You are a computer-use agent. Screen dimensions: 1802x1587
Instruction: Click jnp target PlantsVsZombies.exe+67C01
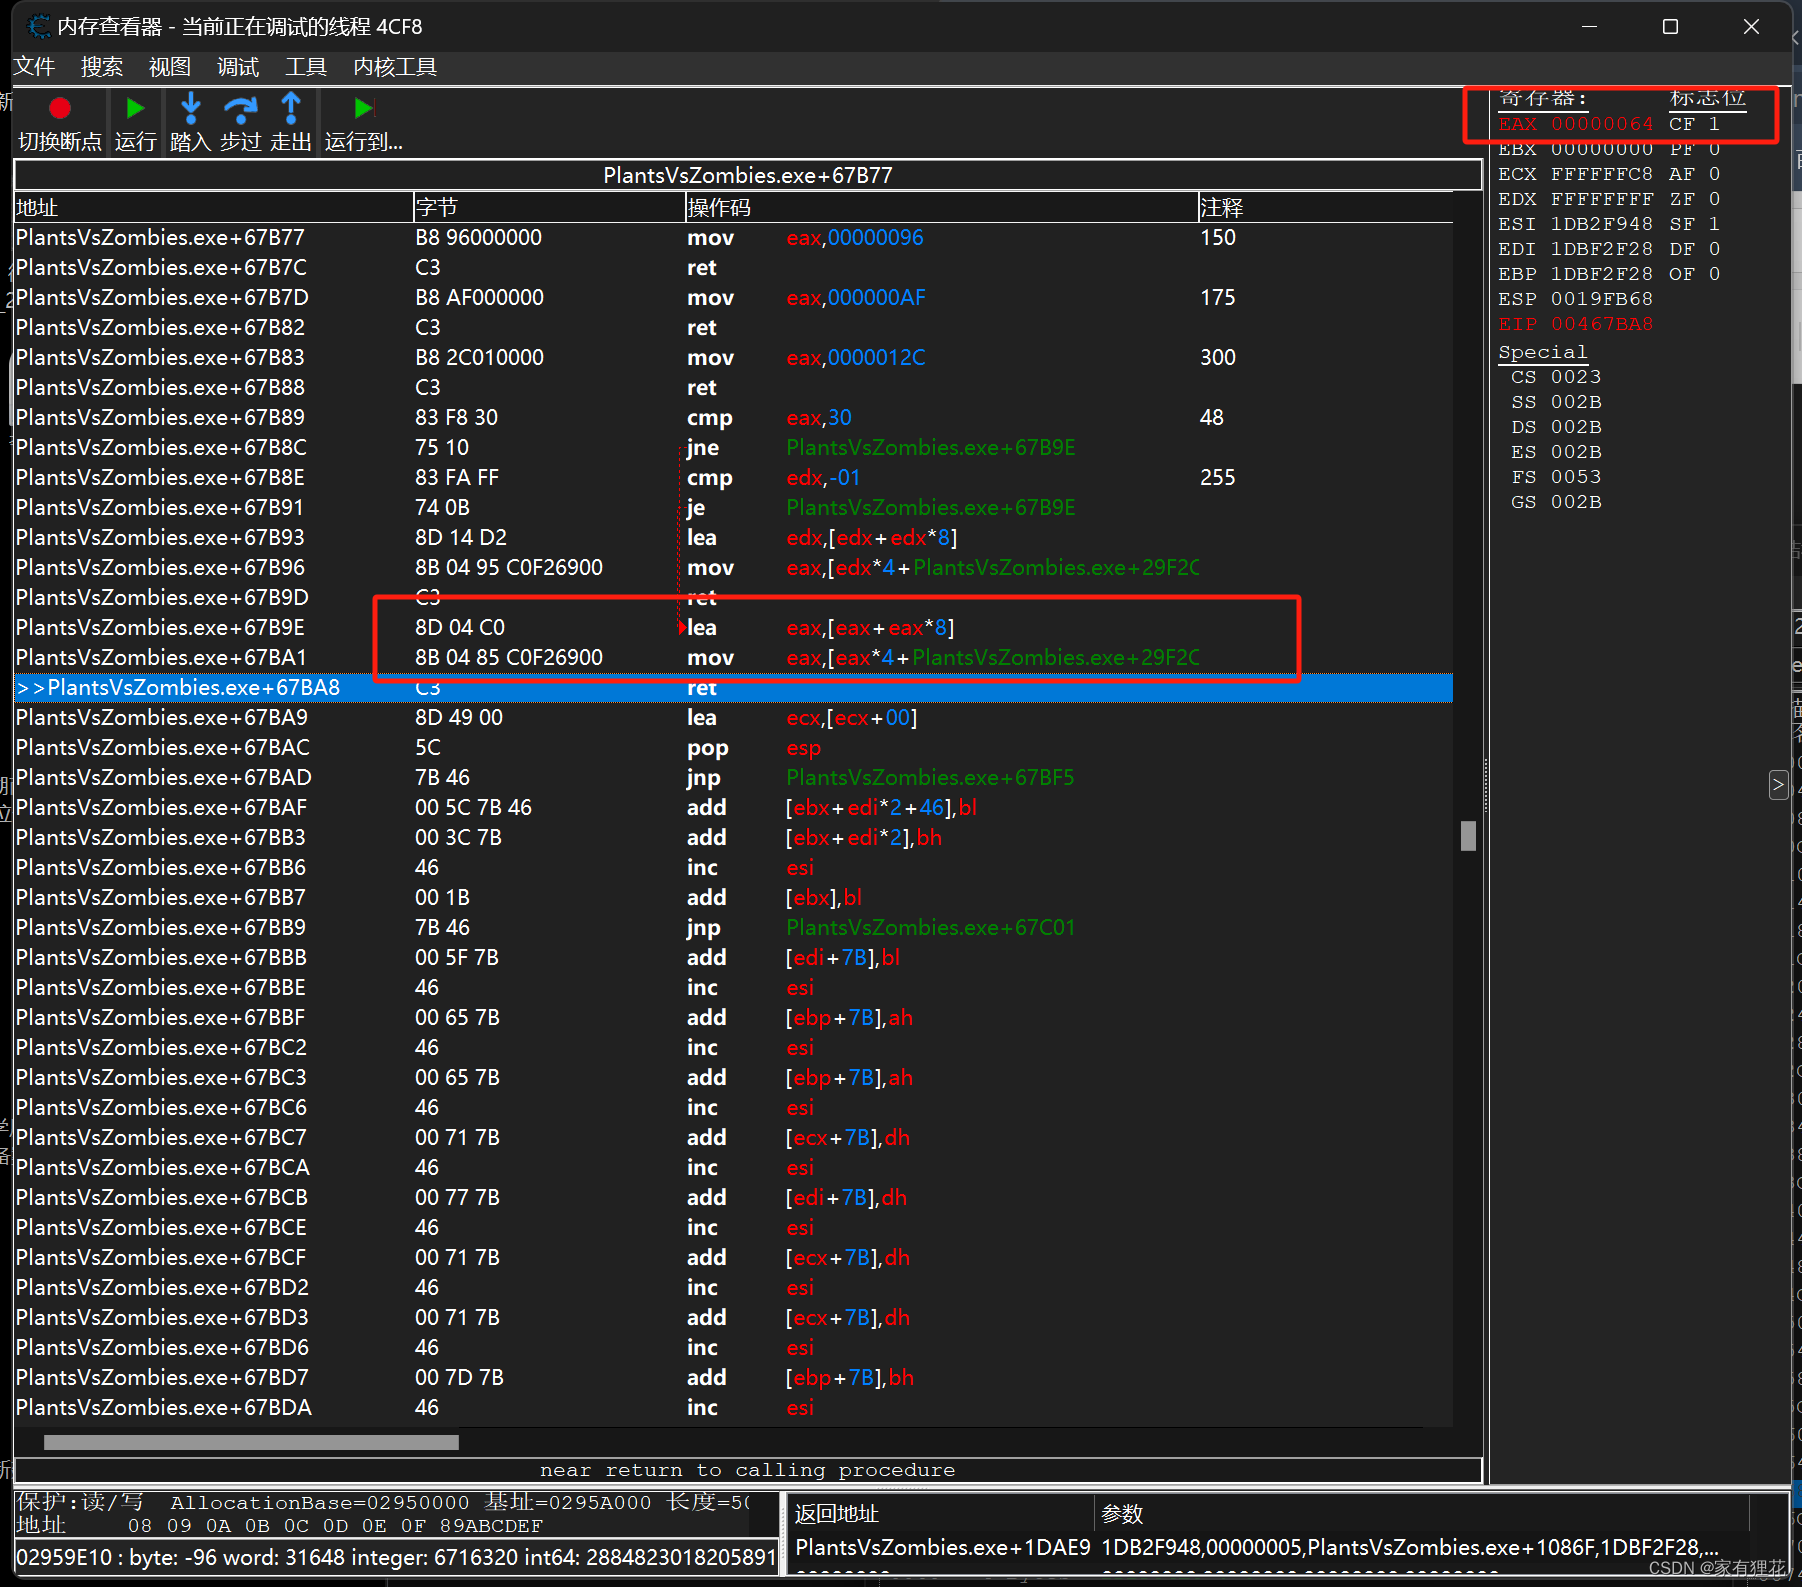(931, 927)
